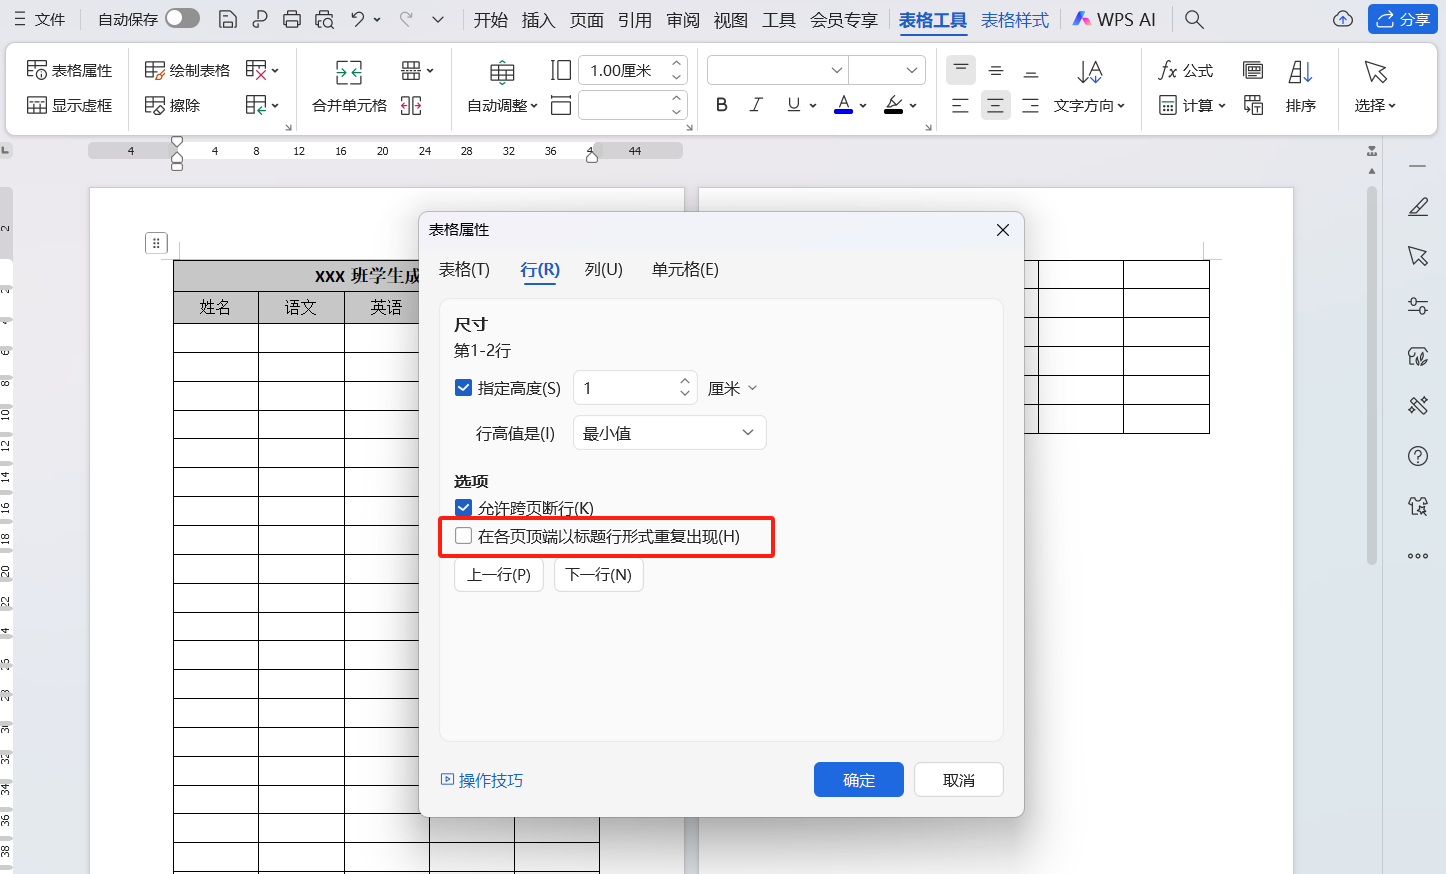This screenshot has width=1446, height=874.
Task: Expand the Auto Adjust (自动调整) dropdown
Action: pyautogui.click(x=502, y=105)
